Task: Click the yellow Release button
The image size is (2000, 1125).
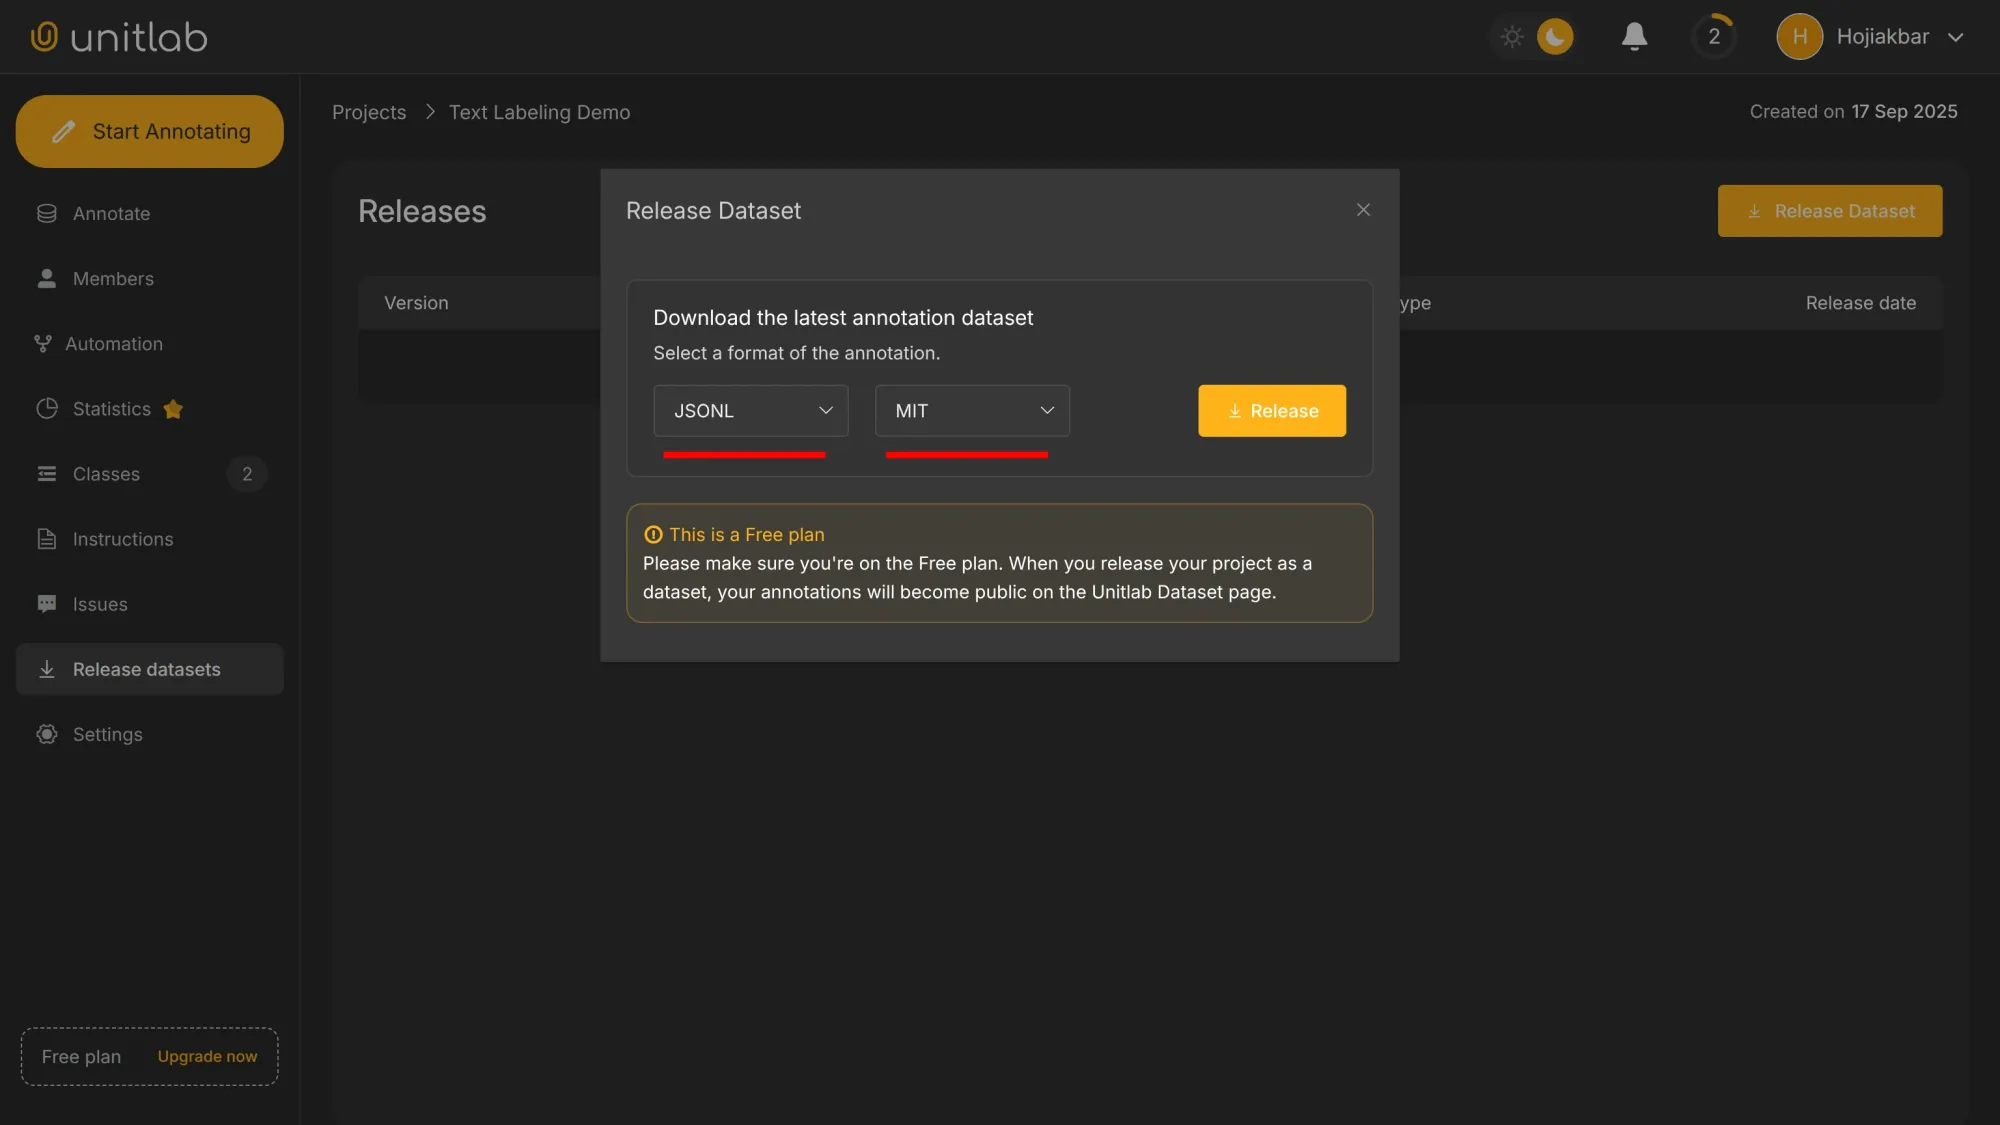Action: click(1272, 411)
